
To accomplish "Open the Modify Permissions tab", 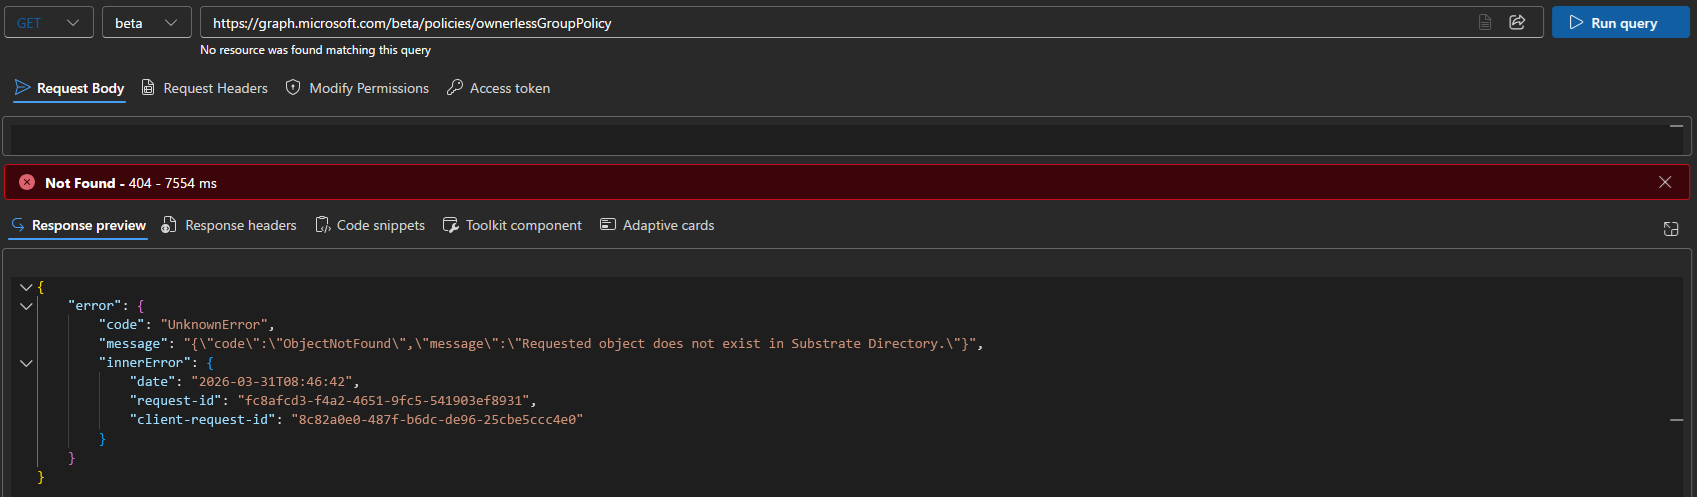I will 357,88.
